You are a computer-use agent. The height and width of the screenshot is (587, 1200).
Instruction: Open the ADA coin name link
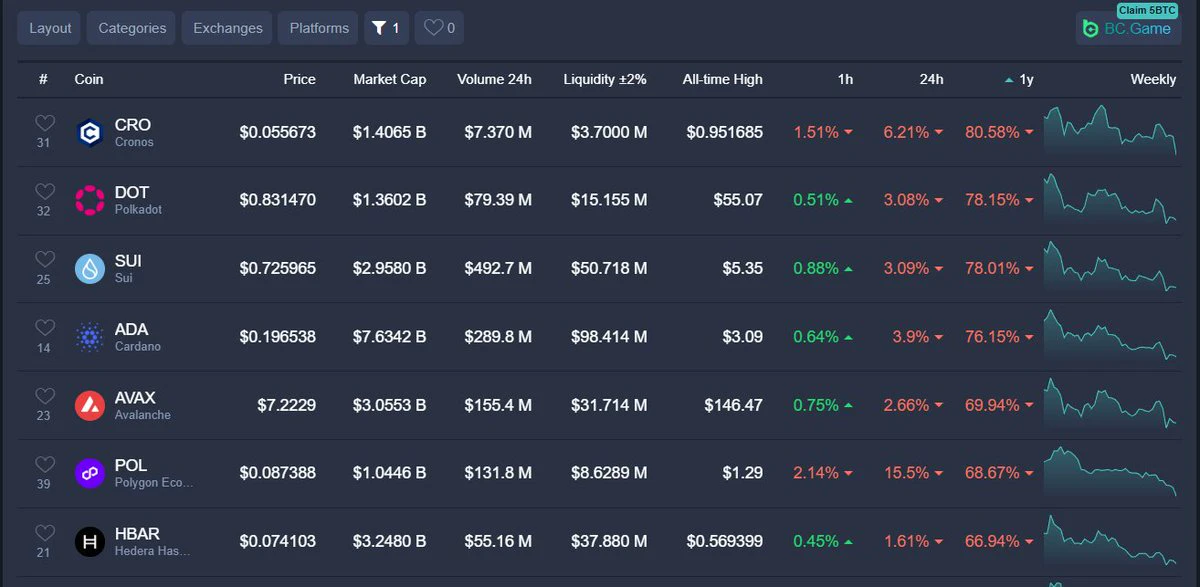131,329
